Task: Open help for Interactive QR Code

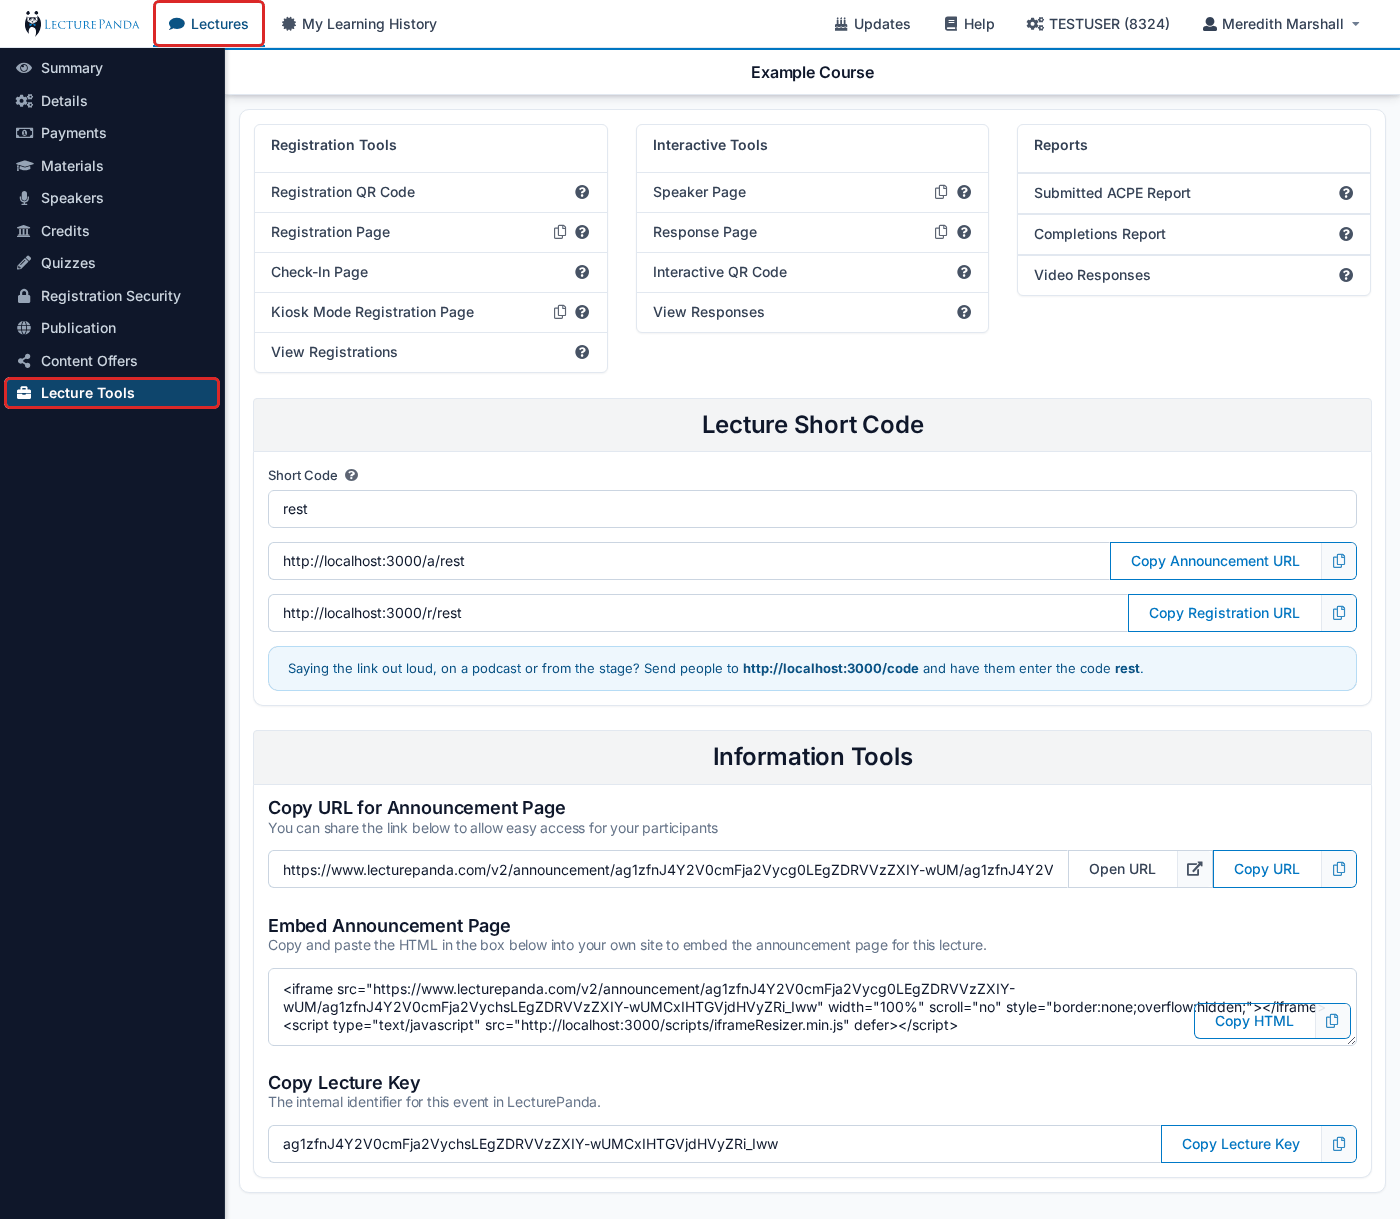Action: [x=964, y=272]
